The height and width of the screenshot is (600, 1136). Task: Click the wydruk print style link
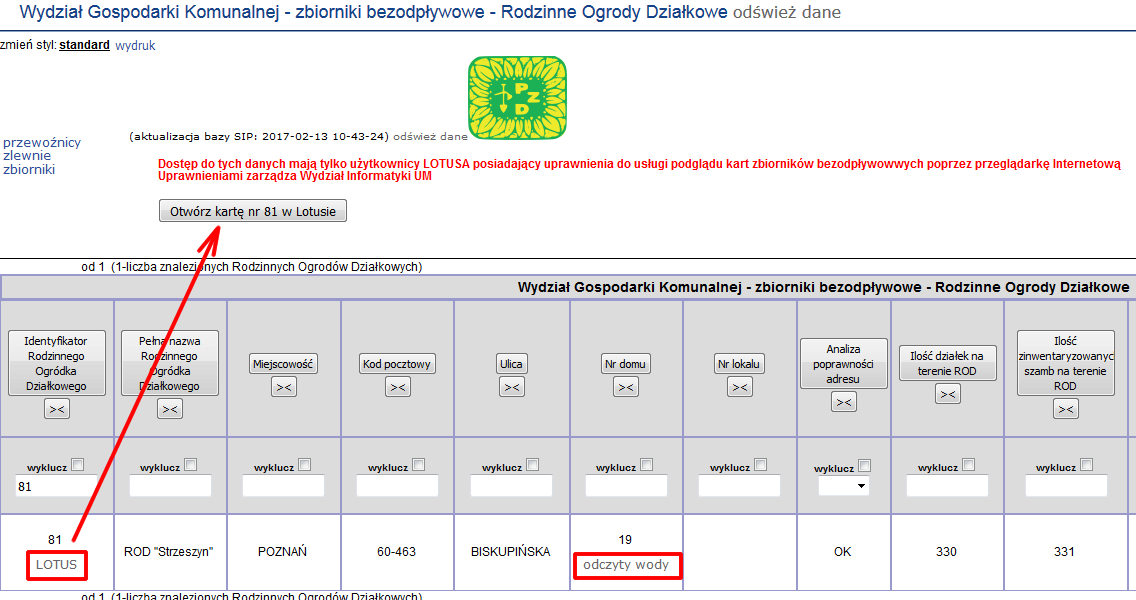click(x=135, y=45)
